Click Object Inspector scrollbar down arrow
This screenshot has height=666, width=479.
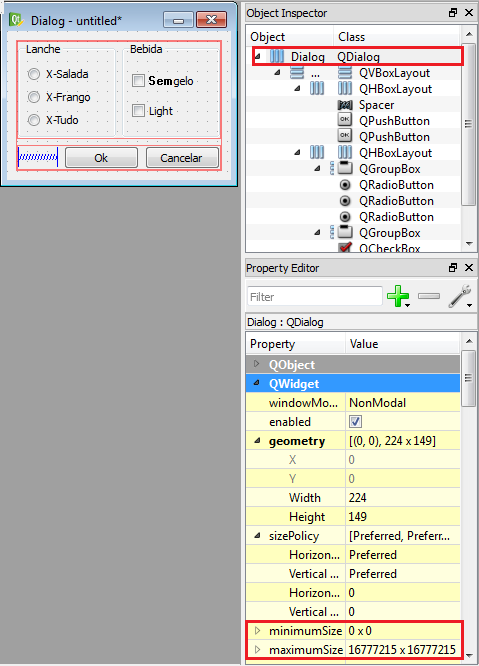[x=469, y=244]
